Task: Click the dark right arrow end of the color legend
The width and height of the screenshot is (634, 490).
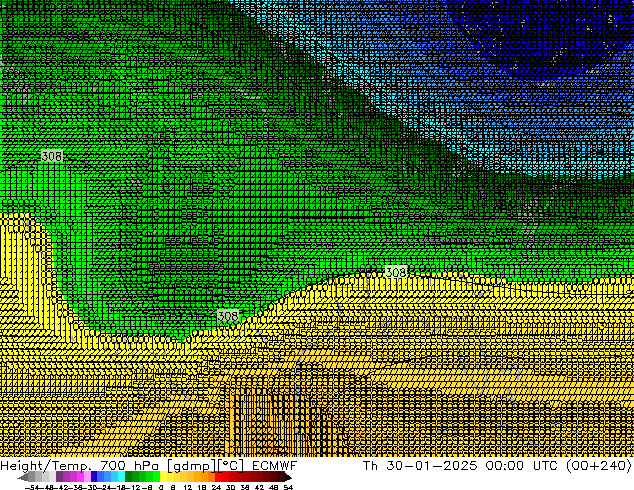Action: tap(288, 477)
